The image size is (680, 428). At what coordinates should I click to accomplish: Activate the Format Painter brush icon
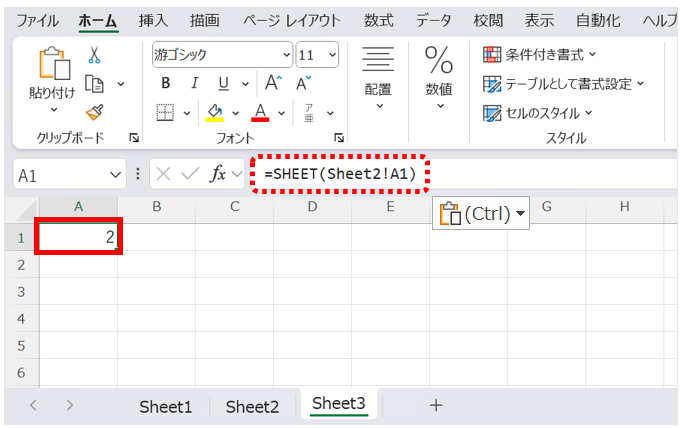pyautogui.click(x=95, y=112)
